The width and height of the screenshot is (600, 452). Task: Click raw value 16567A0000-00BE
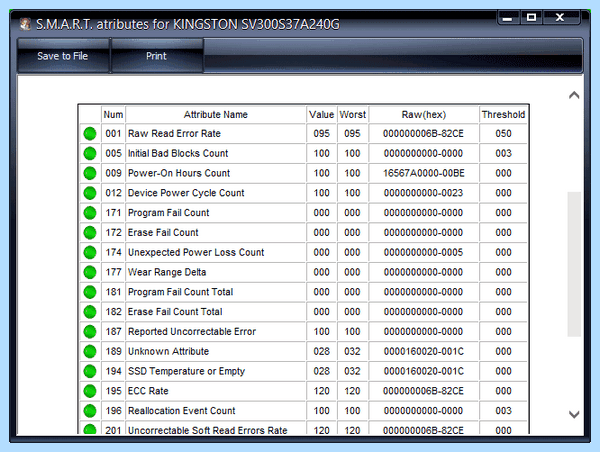coord(424,173)
